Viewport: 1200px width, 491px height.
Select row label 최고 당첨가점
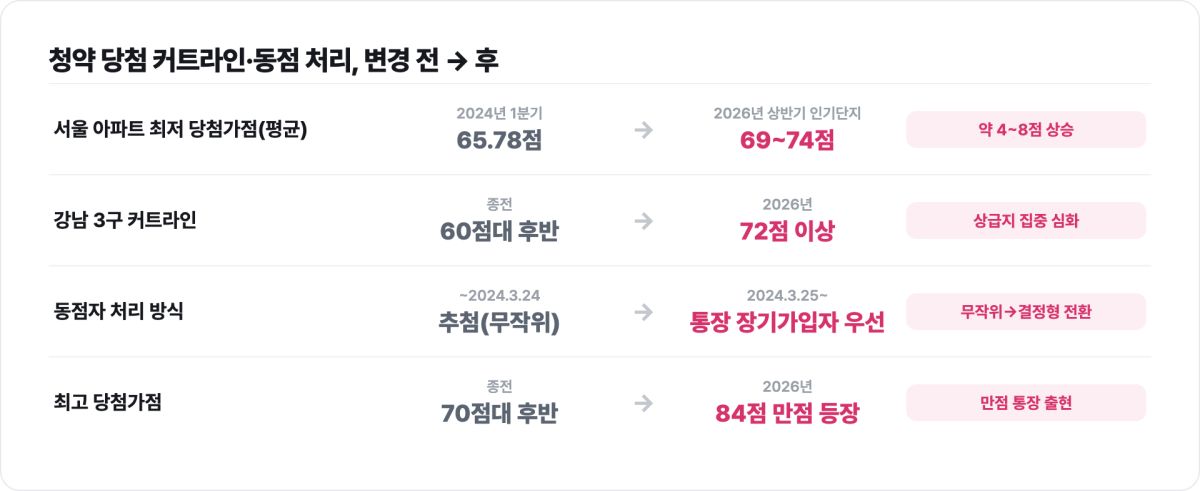(x=108, y=403)
